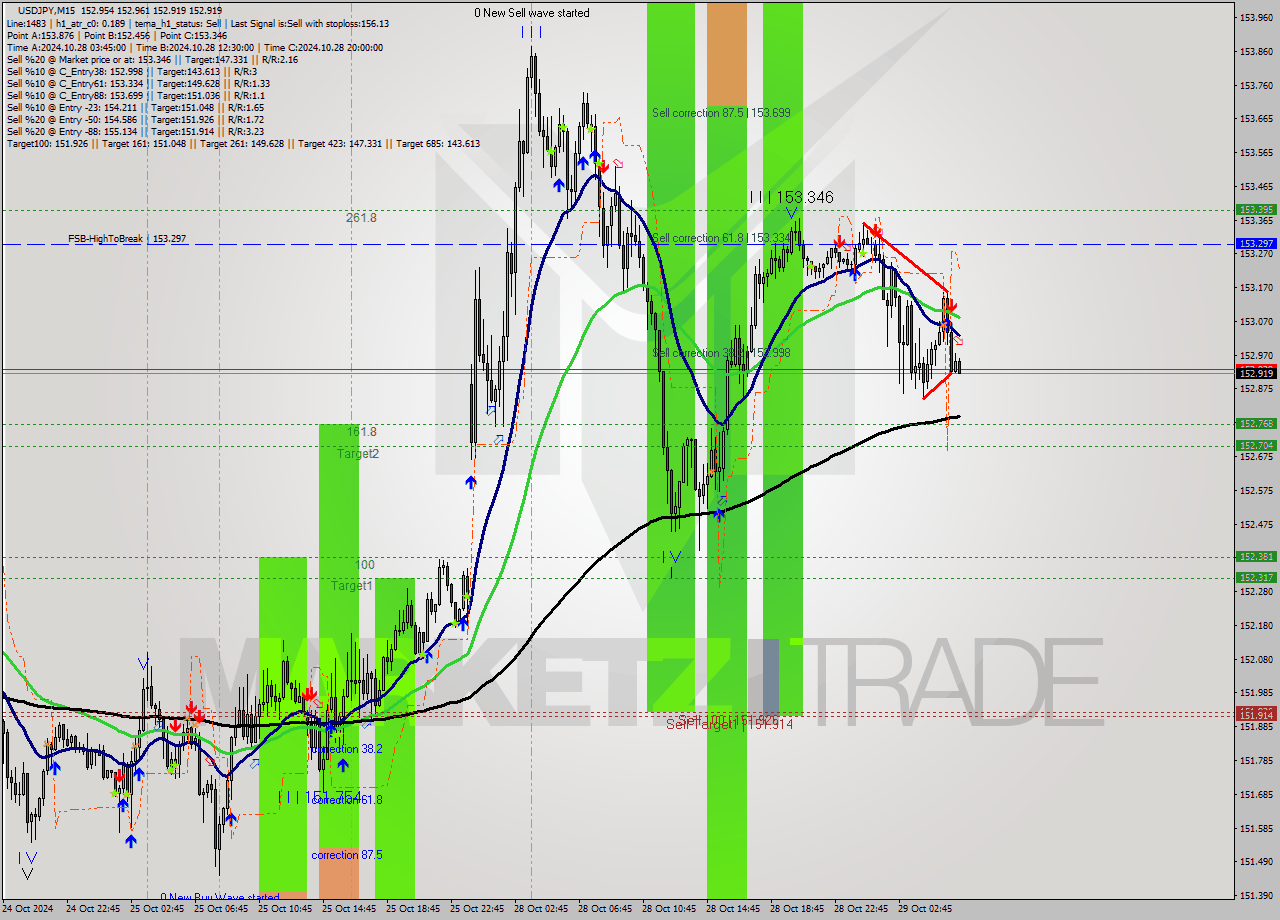
Task: Select the Target2 label
Action: [x=357, y=454]
